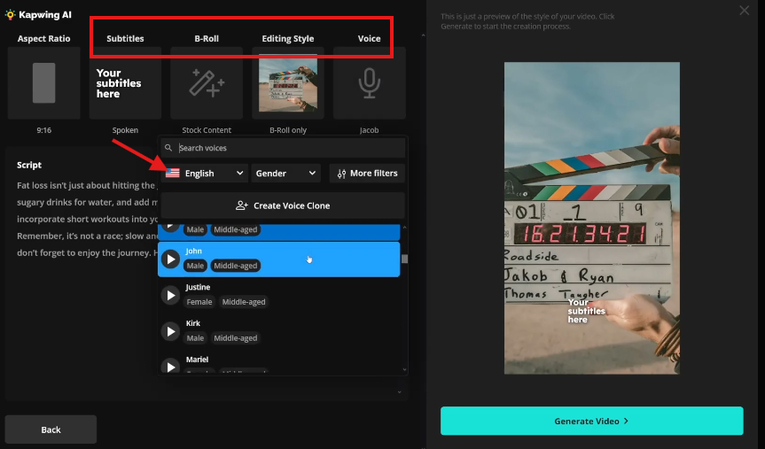Open More filters
This screenshot has height=449, width=765.
point(367,173)
